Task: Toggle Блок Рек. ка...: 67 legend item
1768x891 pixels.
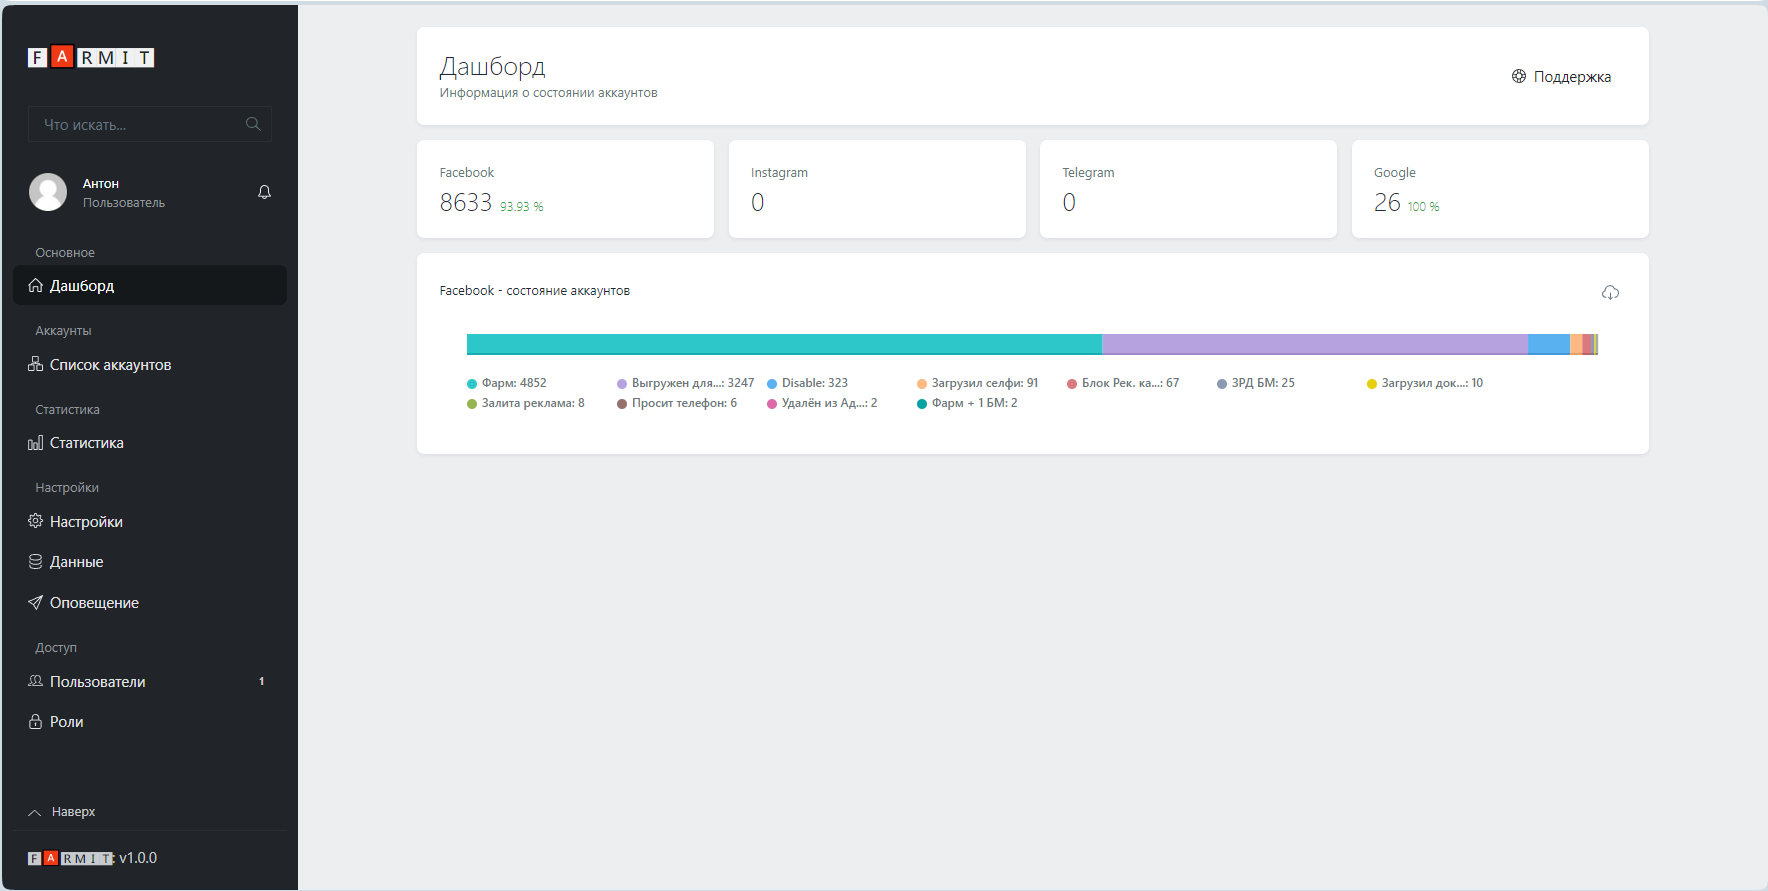Action: point(1123,383)
